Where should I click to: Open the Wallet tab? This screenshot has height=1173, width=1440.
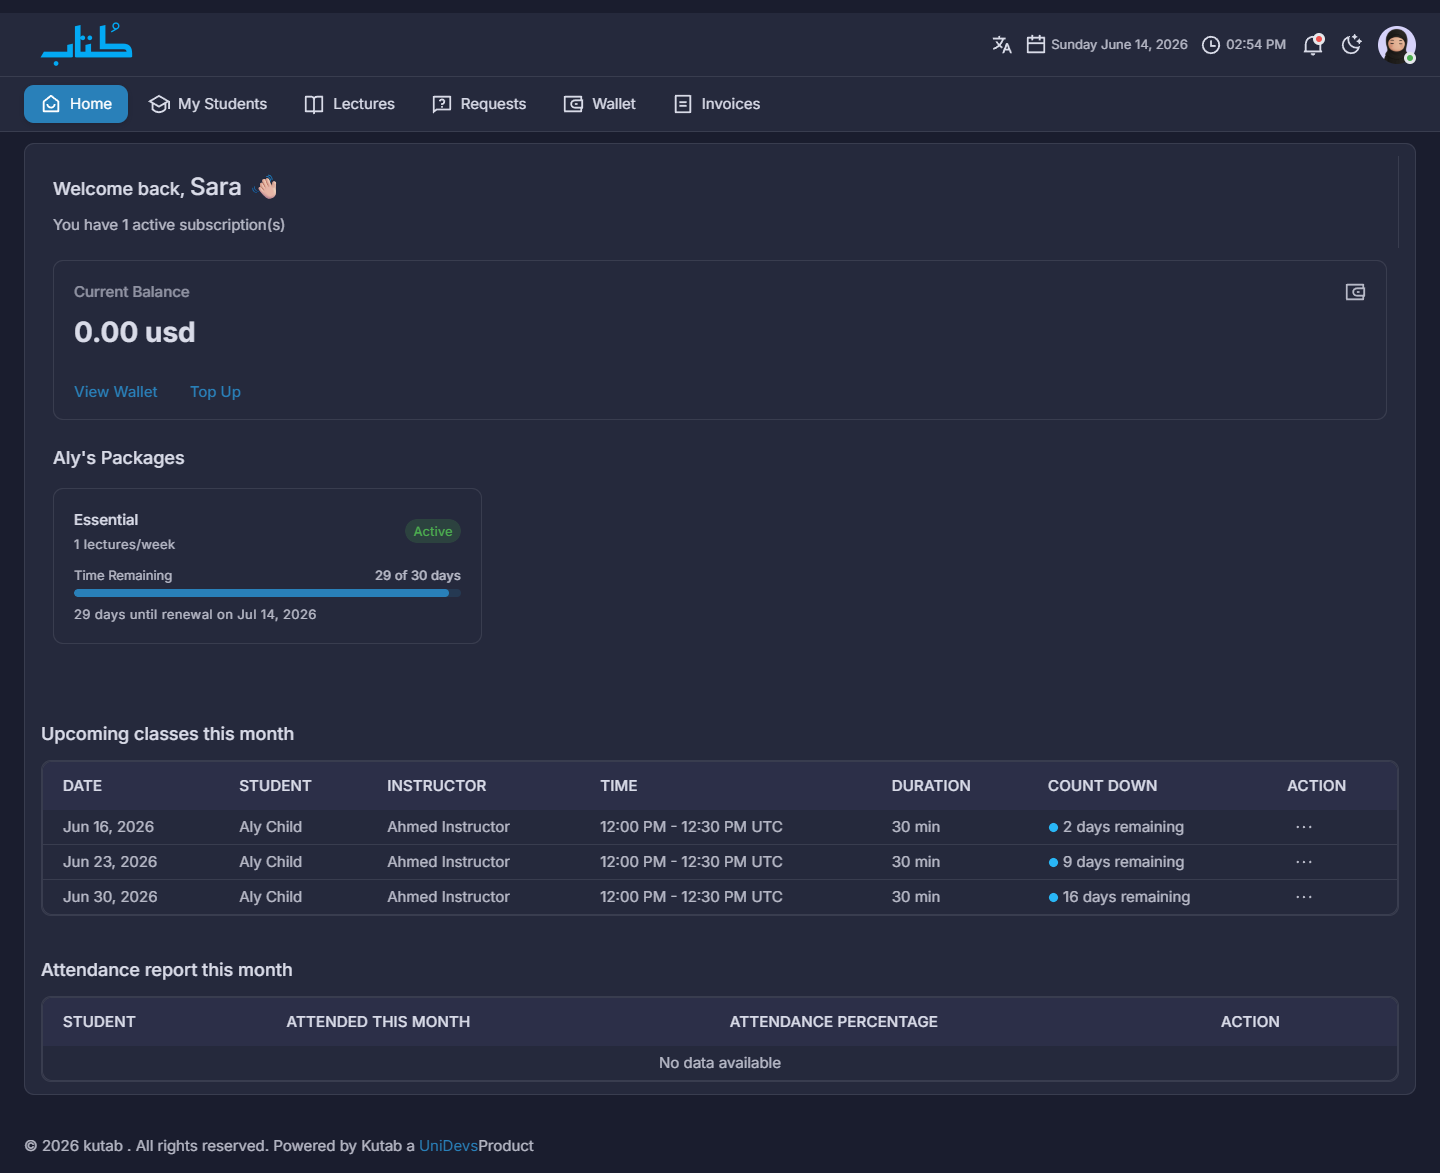pos(600,104)
